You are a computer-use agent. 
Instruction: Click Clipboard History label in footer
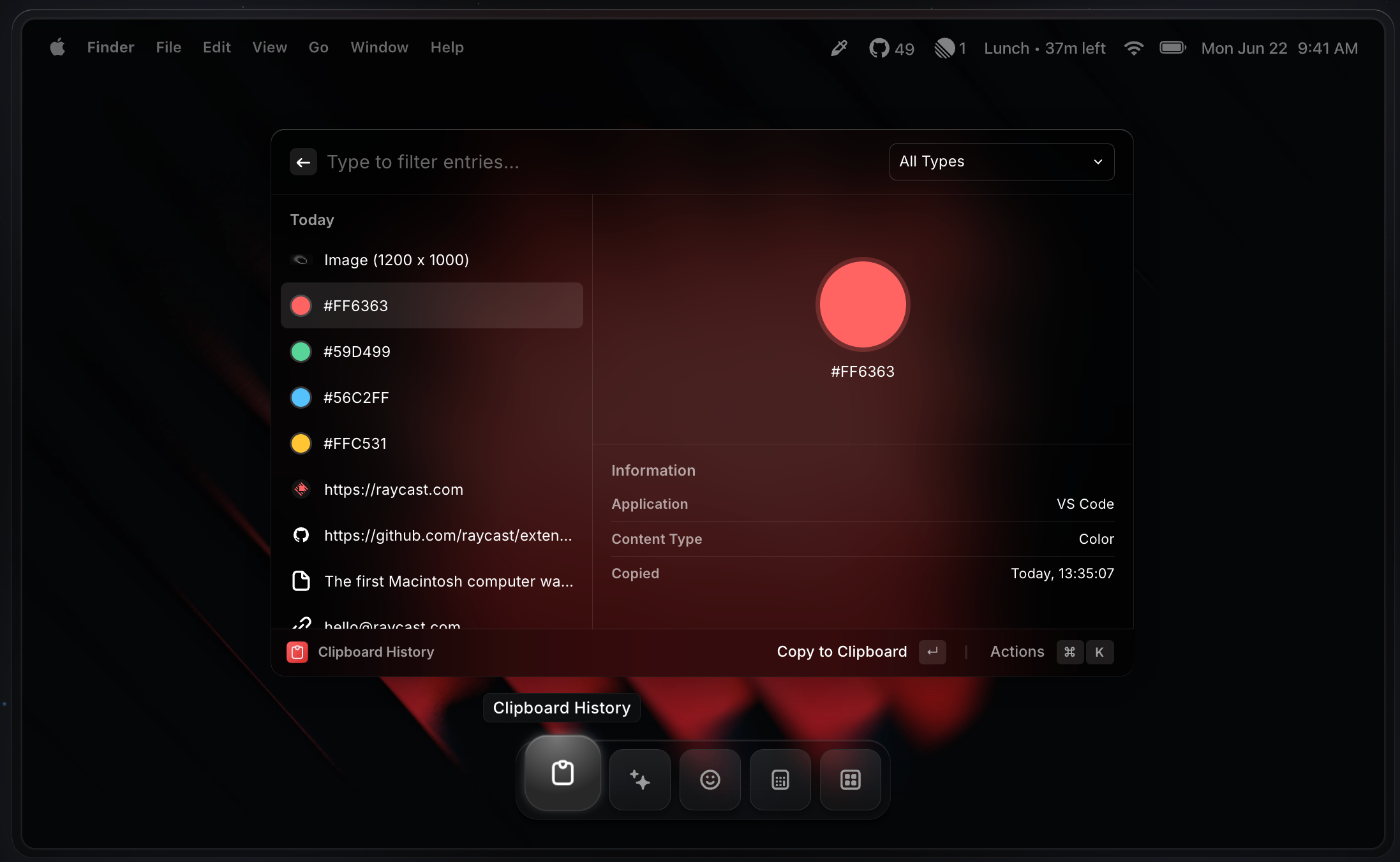pos(376,652)
